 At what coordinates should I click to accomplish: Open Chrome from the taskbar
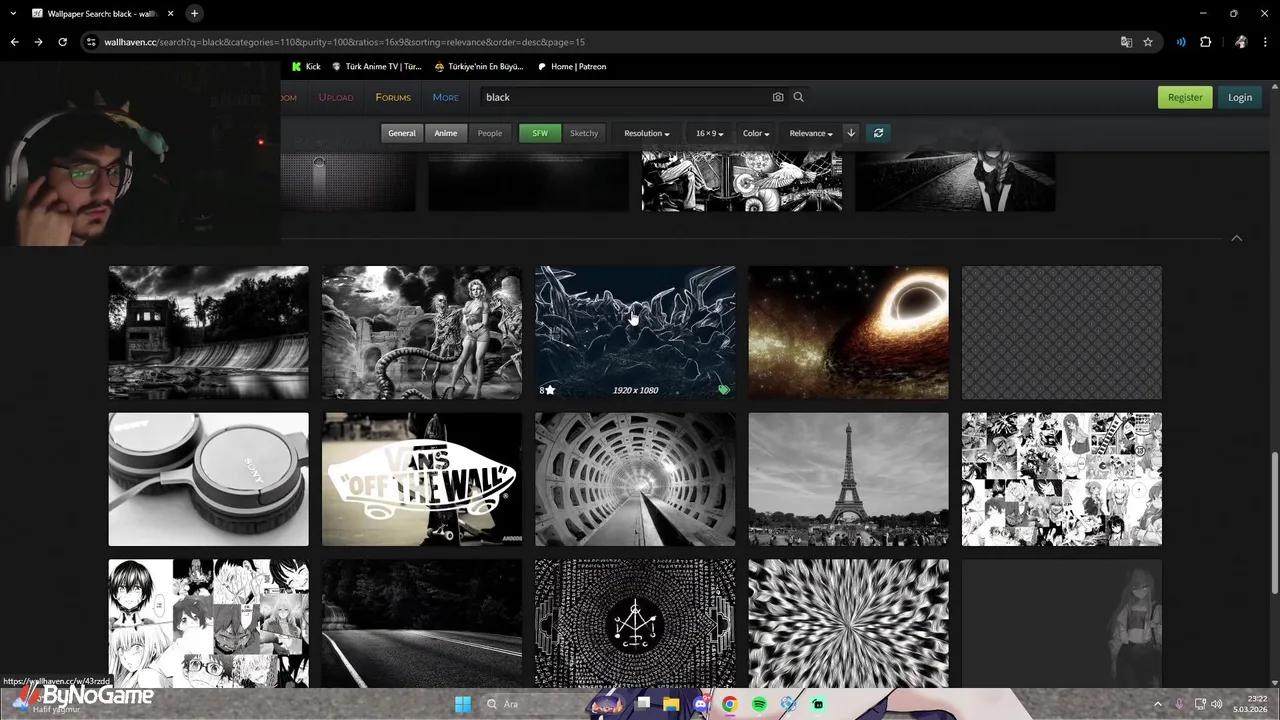[x=730, y=704]
